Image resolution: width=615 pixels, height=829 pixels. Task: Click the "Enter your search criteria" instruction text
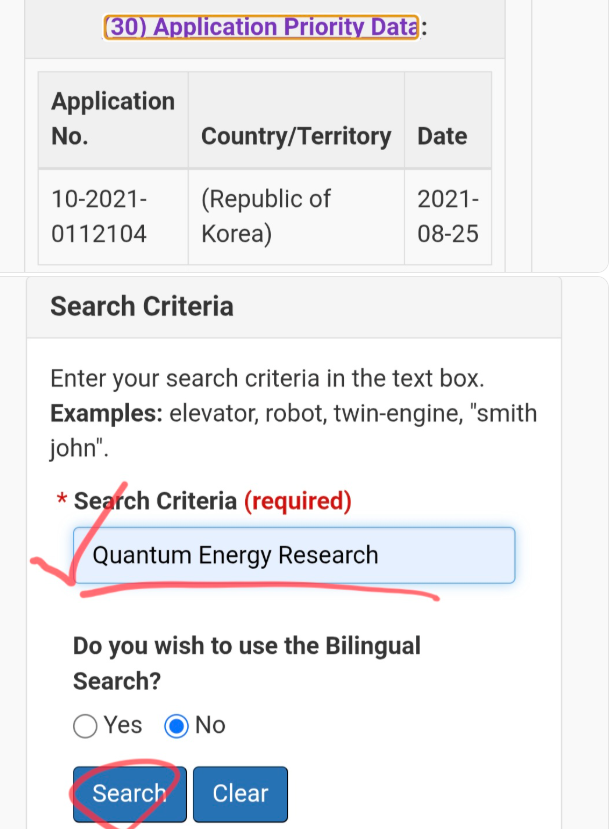tap(267, 379)
